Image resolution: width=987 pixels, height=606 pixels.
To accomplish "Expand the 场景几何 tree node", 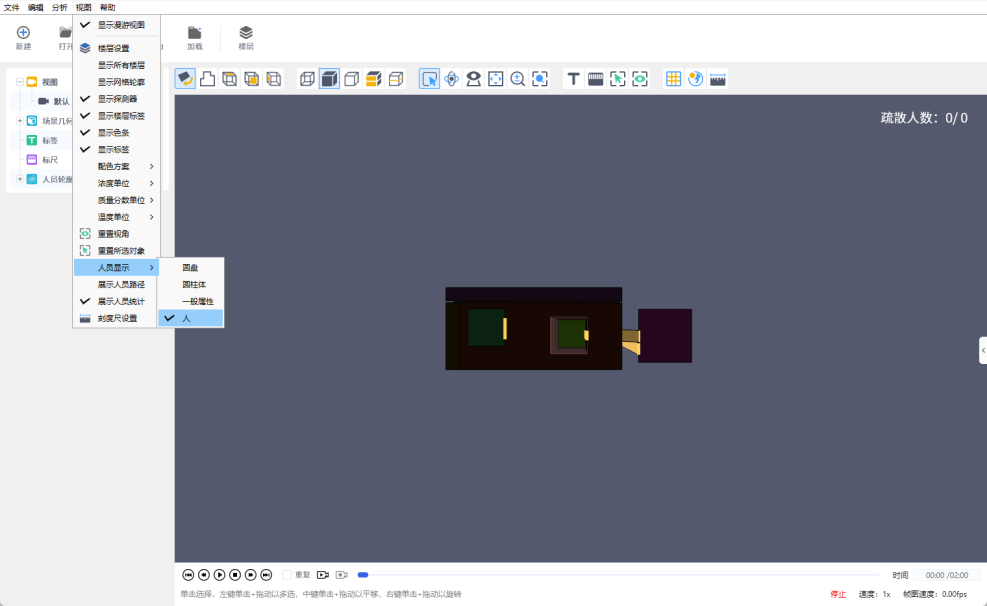I will click(20, 121).
